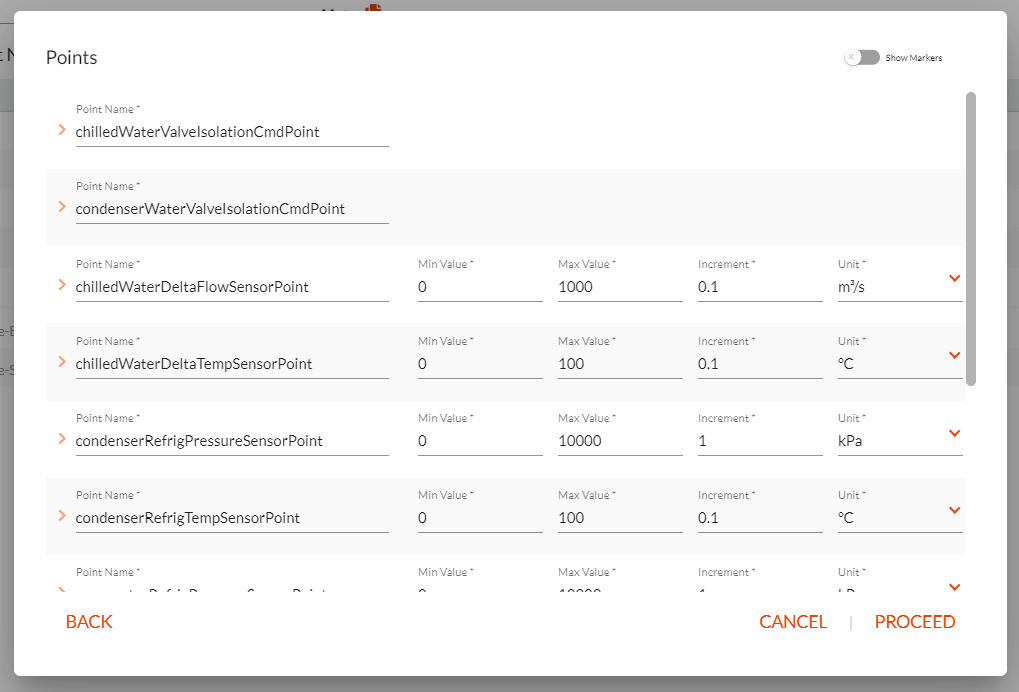Image resolution: width=1019 pixels, height=692 pixels.
Task: Expand the condenserWaterValveIsolationCmdPoint row arrow
Action: coord(62,207)
